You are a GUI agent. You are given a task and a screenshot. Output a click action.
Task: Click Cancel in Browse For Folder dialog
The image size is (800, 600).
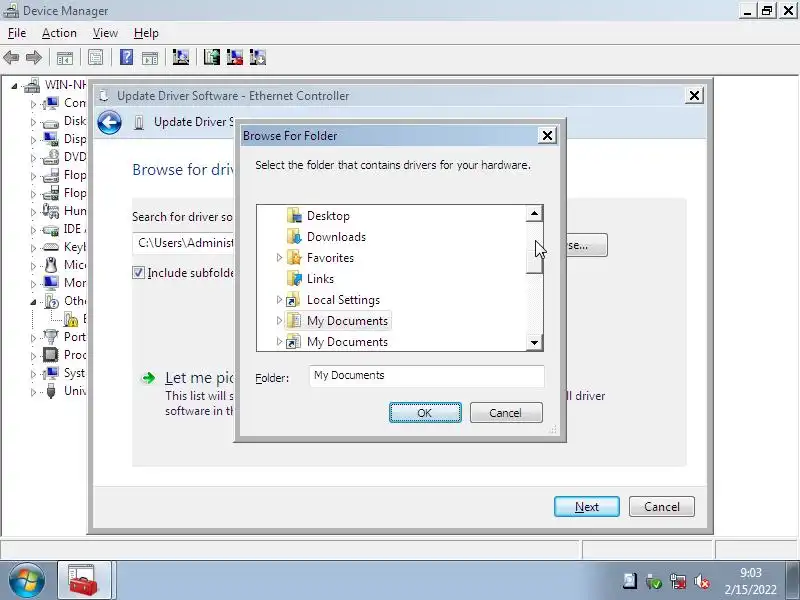[x=506, y=413]
